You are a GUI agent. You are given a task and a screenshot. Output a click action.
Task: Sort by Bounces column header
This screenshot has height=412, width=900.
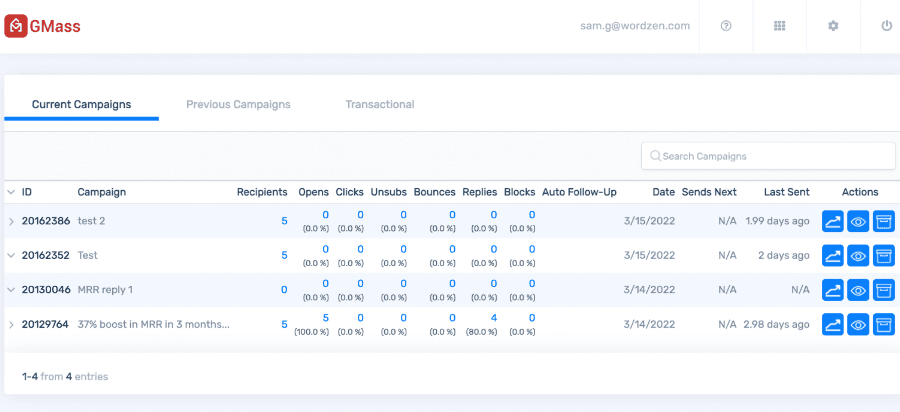tap(435, 192)
